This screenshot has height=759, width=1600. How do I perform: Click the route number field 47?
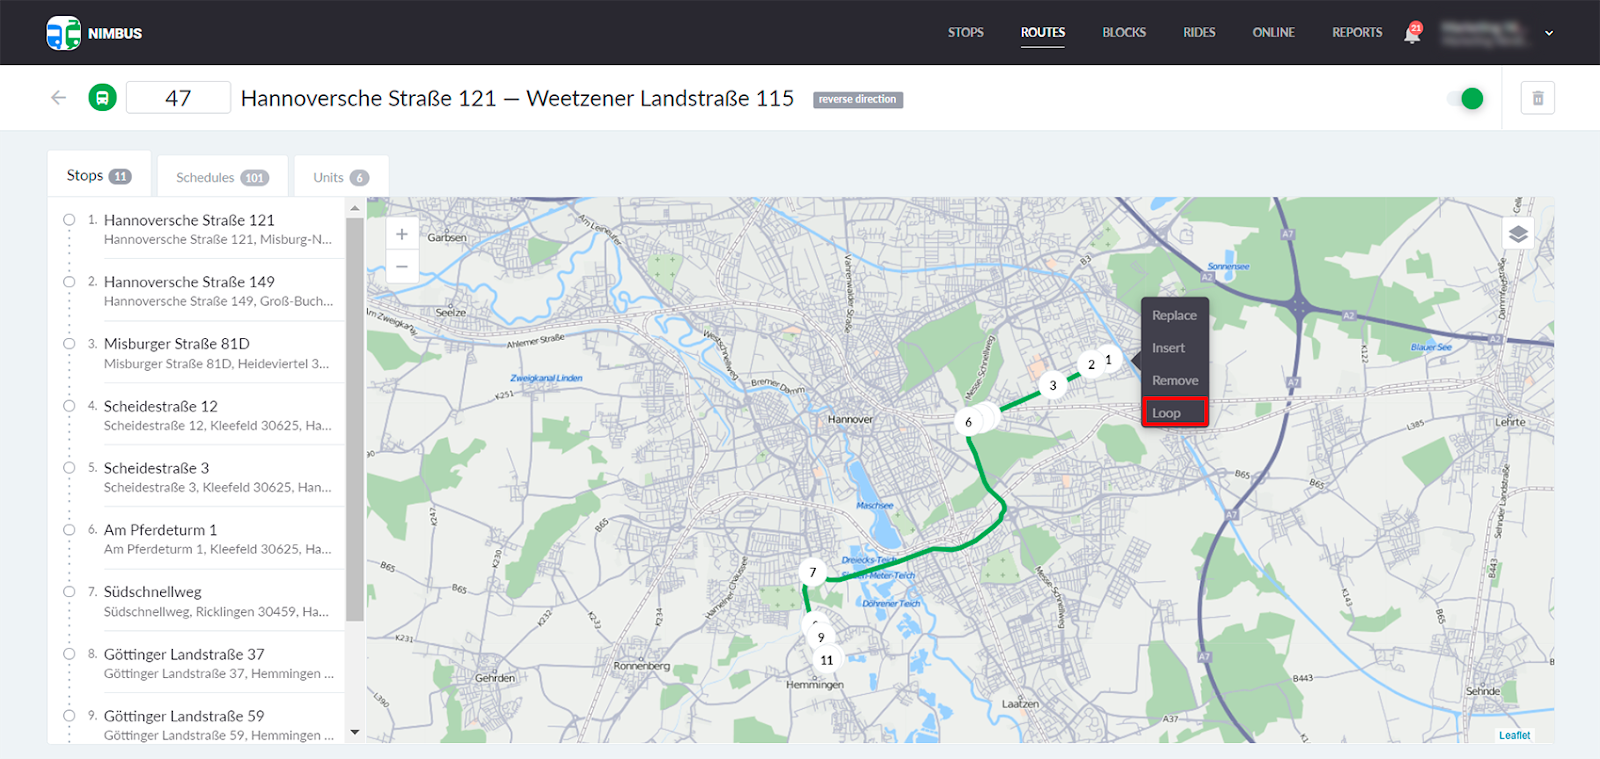point(178,98)
